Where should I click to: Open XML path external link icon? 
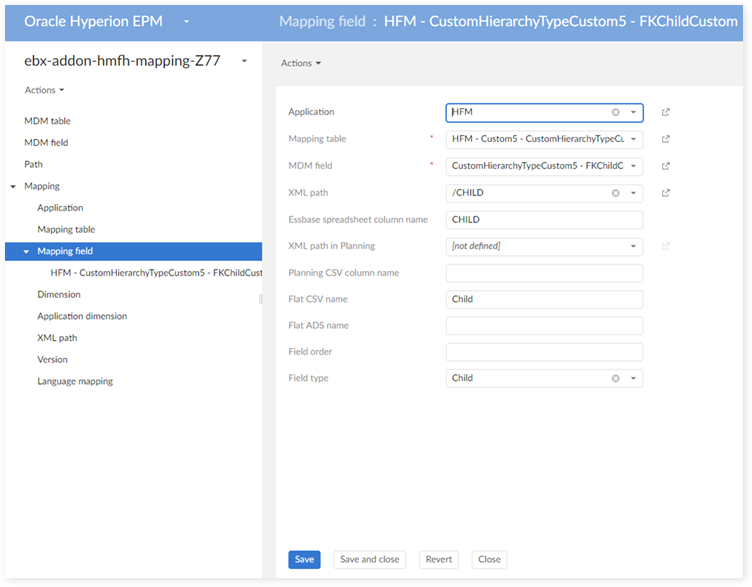click(x=666, y=193)
